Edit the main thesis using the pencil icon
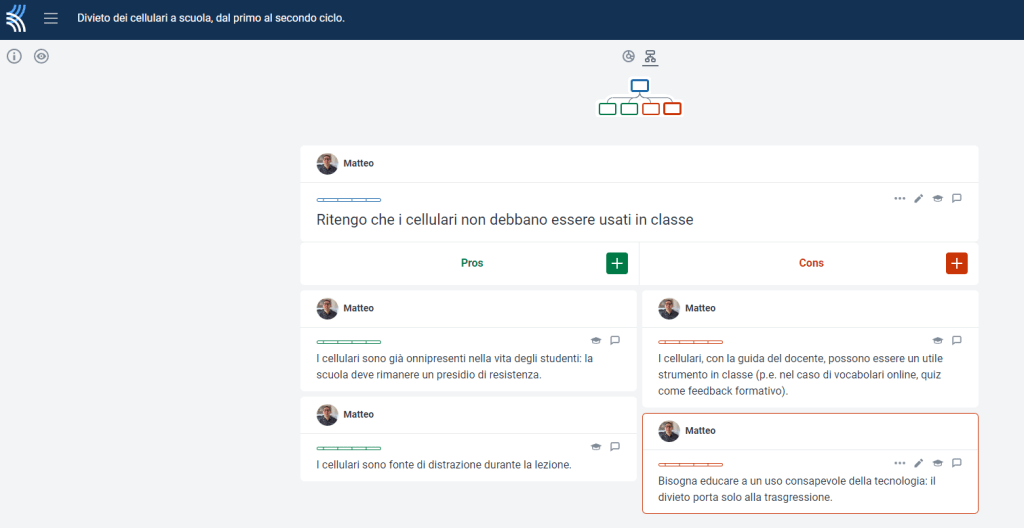Viewport: 1024px width, 528px height. click(x=919, y=198)
